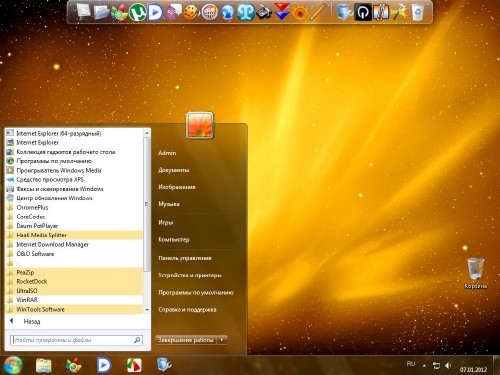This screenshot has height=375, width=500.
Task: Click the user account picture
Action: pyautogui.click(x=199, y=125)
